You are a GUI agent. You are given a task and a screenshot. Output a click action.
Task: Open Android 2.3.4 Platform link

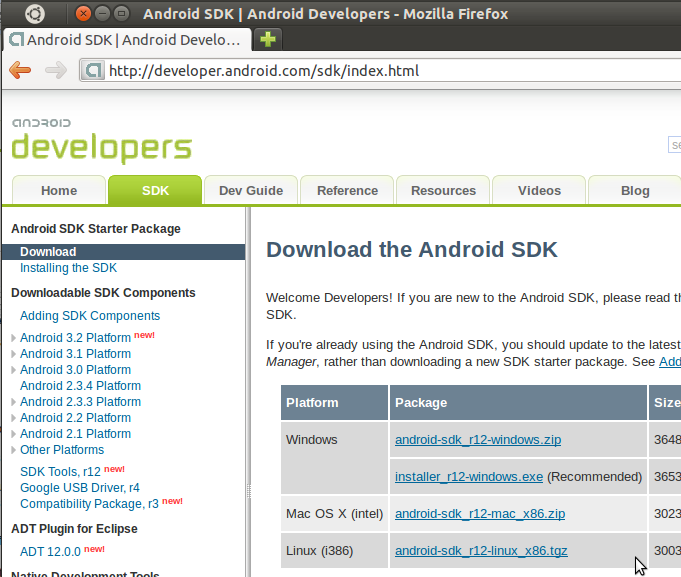[x=80, y=386]
